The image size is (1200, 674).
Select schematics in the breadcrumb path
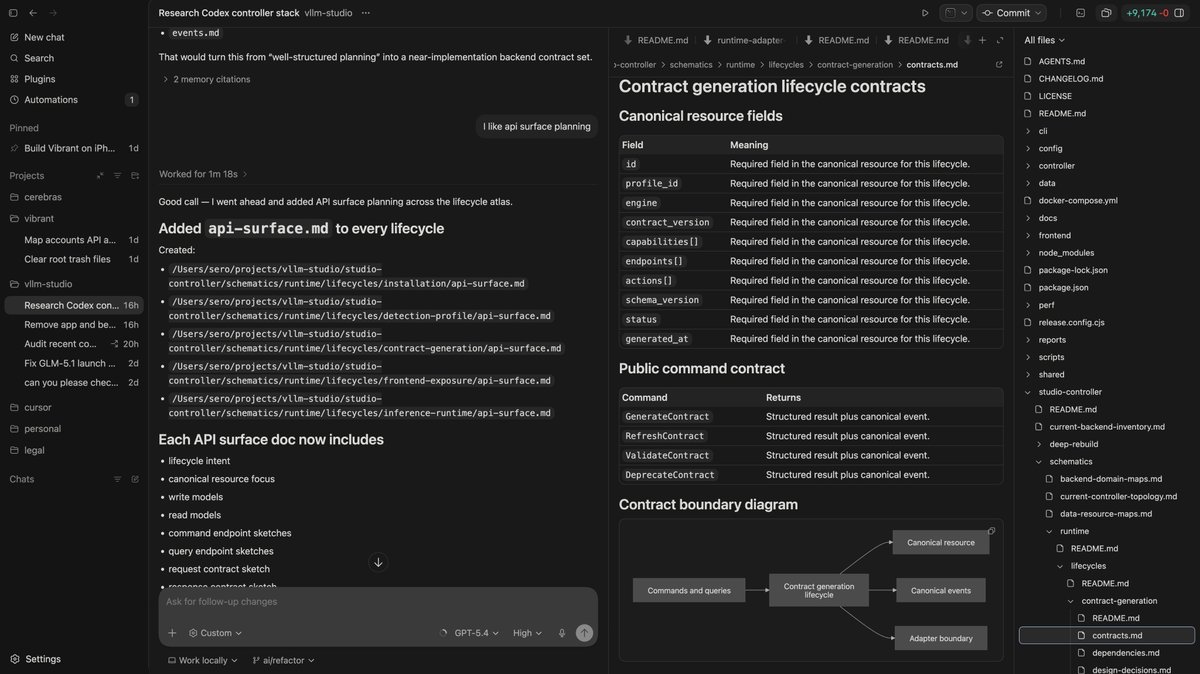[691, 64]
